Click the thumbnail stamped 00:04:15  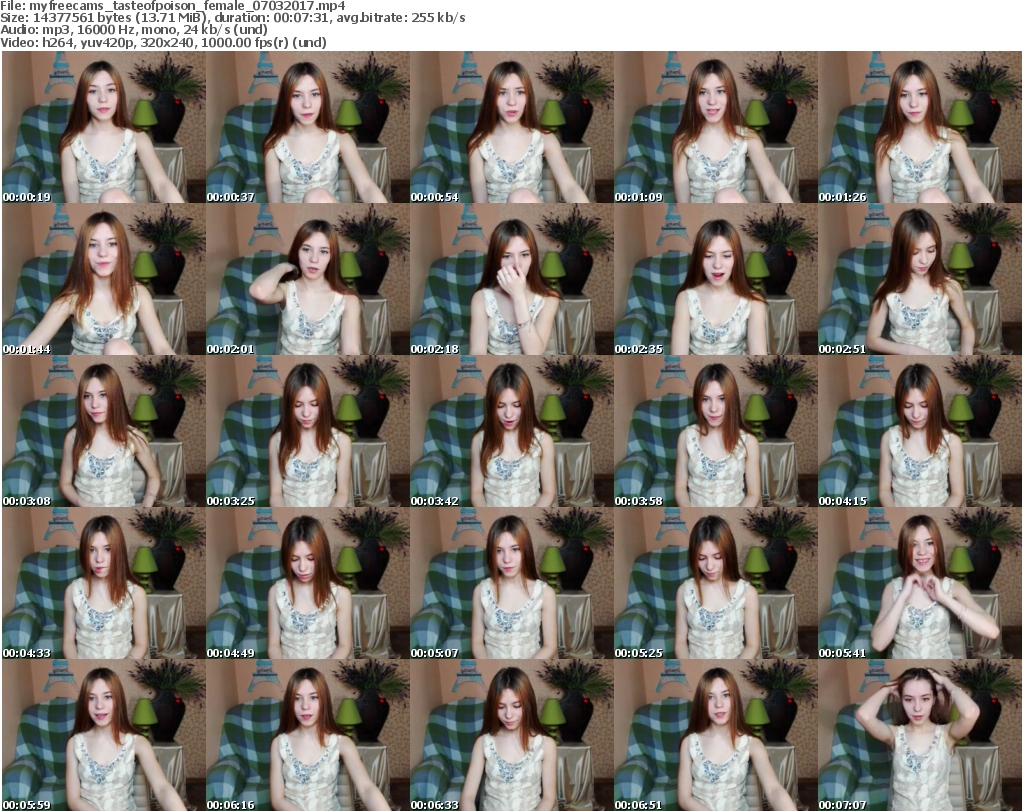(x=920, y=432)
